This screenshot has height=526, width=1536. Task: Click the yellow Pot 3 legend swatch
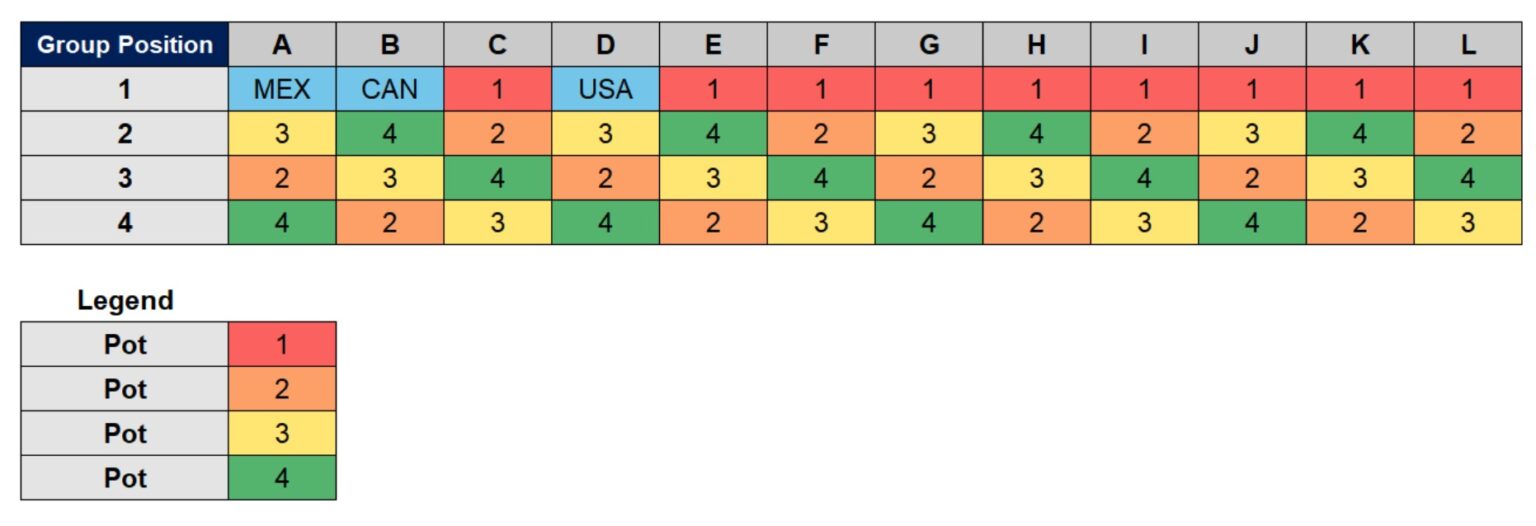click(x=282, y=433)
